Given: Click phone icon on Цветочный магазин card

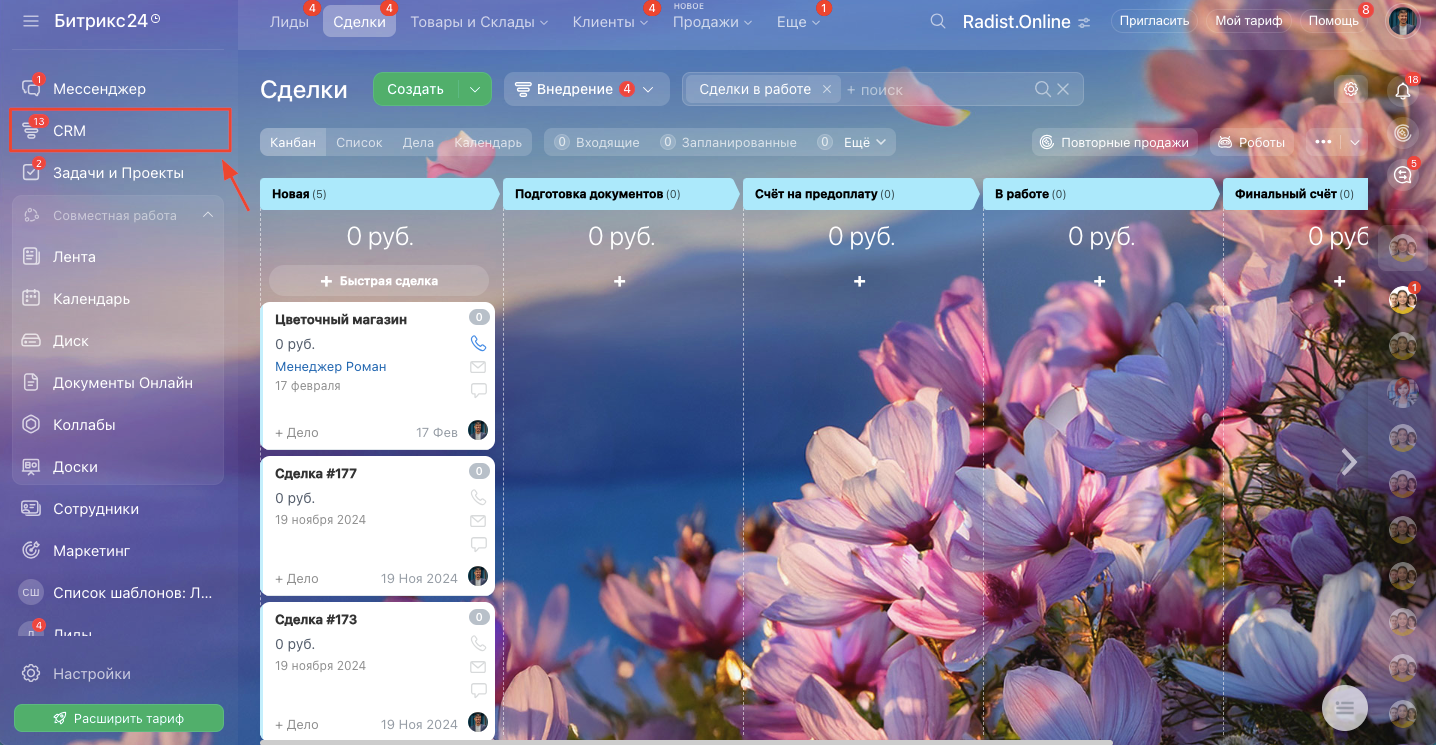Looking at the screenshot, I should point(478,343).
